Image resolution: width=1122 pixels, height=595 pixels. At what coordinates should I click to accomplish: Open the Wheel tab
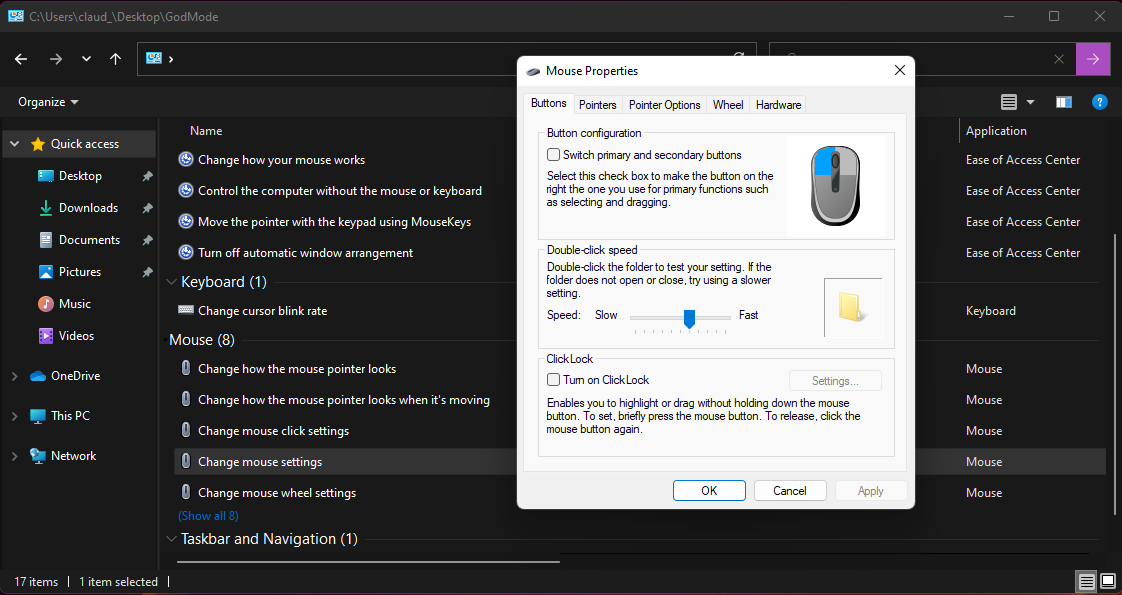pyautogui.click(x=727, y=105)
